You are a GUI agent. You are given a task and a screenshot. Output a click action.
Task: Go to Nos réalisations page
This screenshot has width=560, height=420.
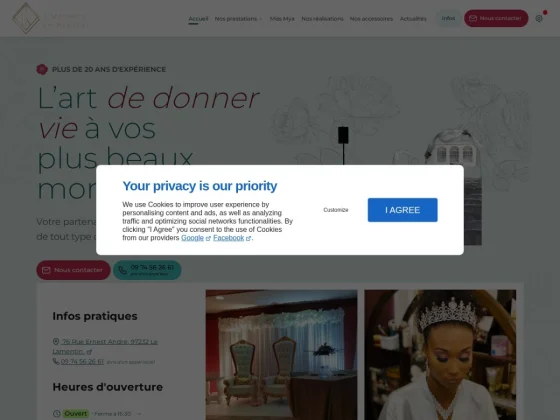pyautogui.click(x=322, y=19)
